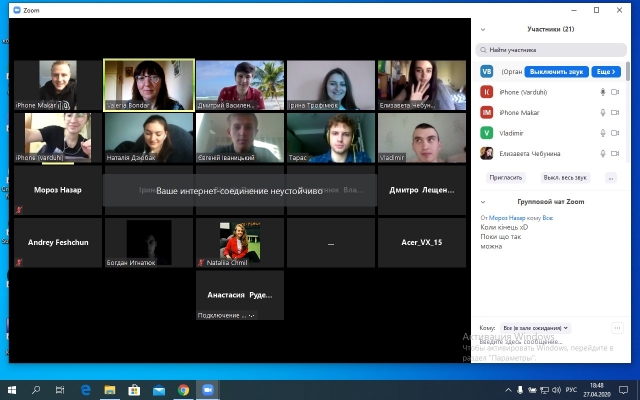Select Дмитрий Василен.. video tile

(x=240, y=85)
